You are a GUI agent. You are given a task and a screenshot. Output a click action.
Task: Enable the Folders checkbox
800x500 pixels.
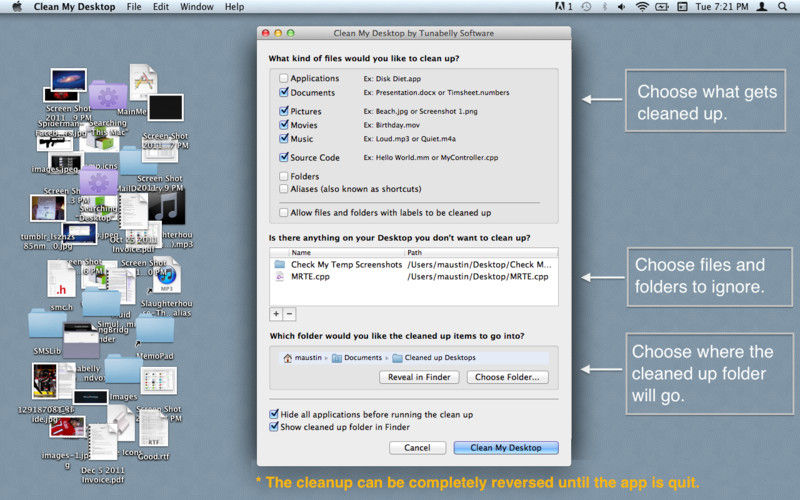(284, 176)
